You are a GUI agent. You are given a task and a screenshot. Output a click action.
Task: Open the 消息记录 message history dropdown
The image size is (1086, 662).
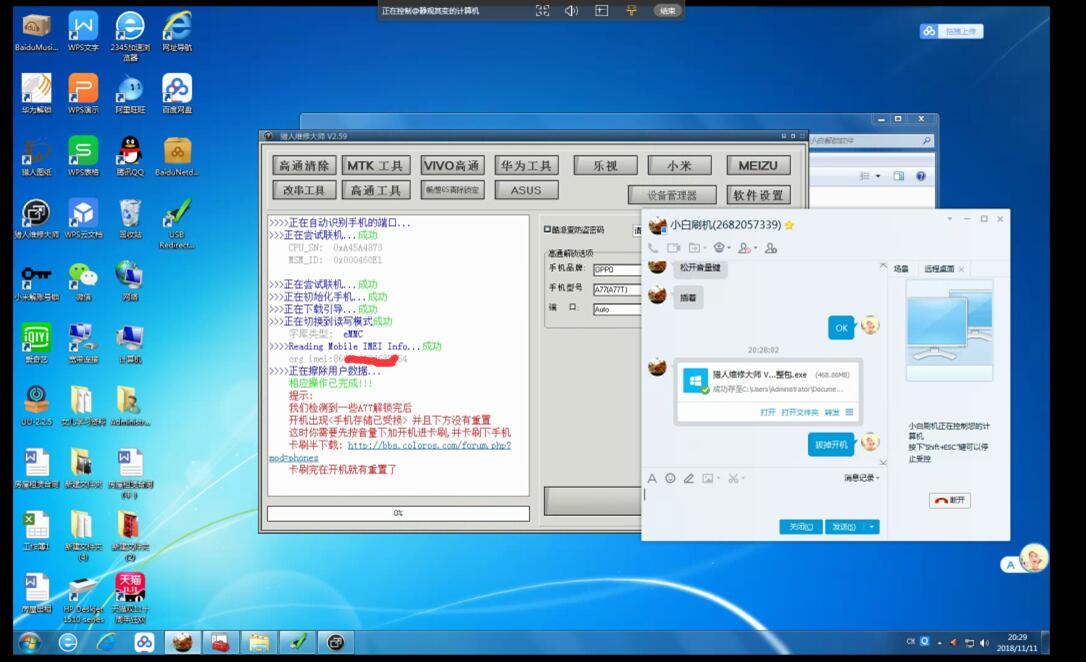coord(862,478)
